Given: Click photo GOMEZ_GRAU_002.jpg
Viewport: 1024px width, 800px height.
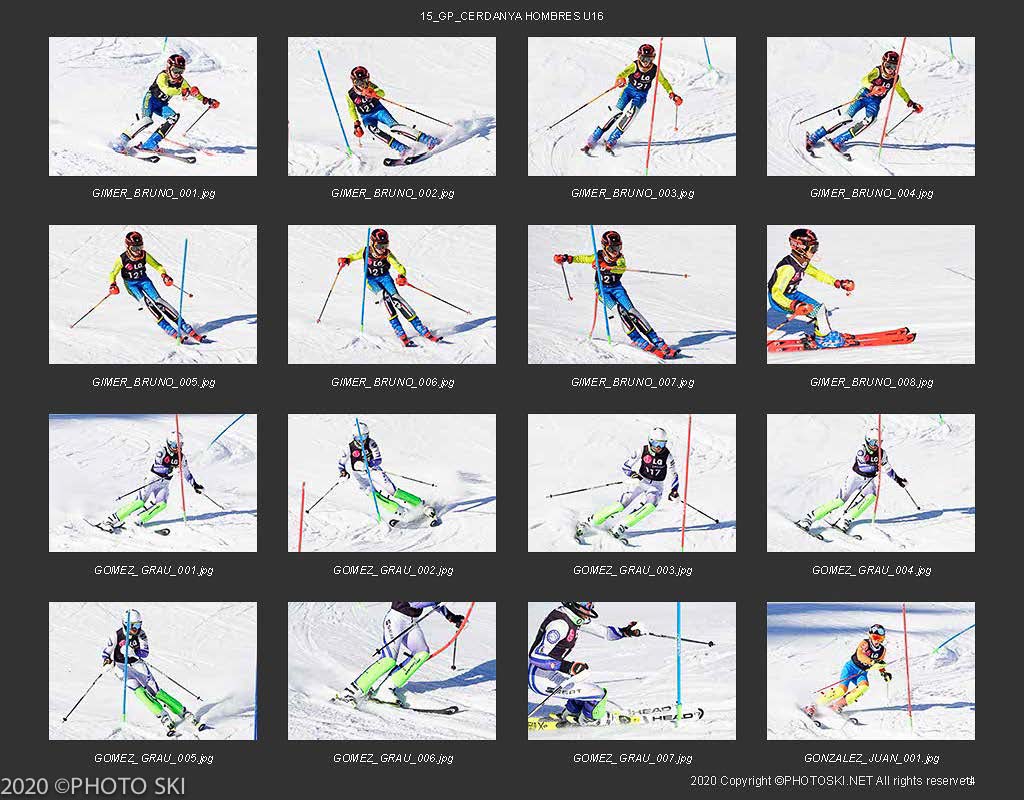Looking at the screenshot, I should click(x=392, y=483).
